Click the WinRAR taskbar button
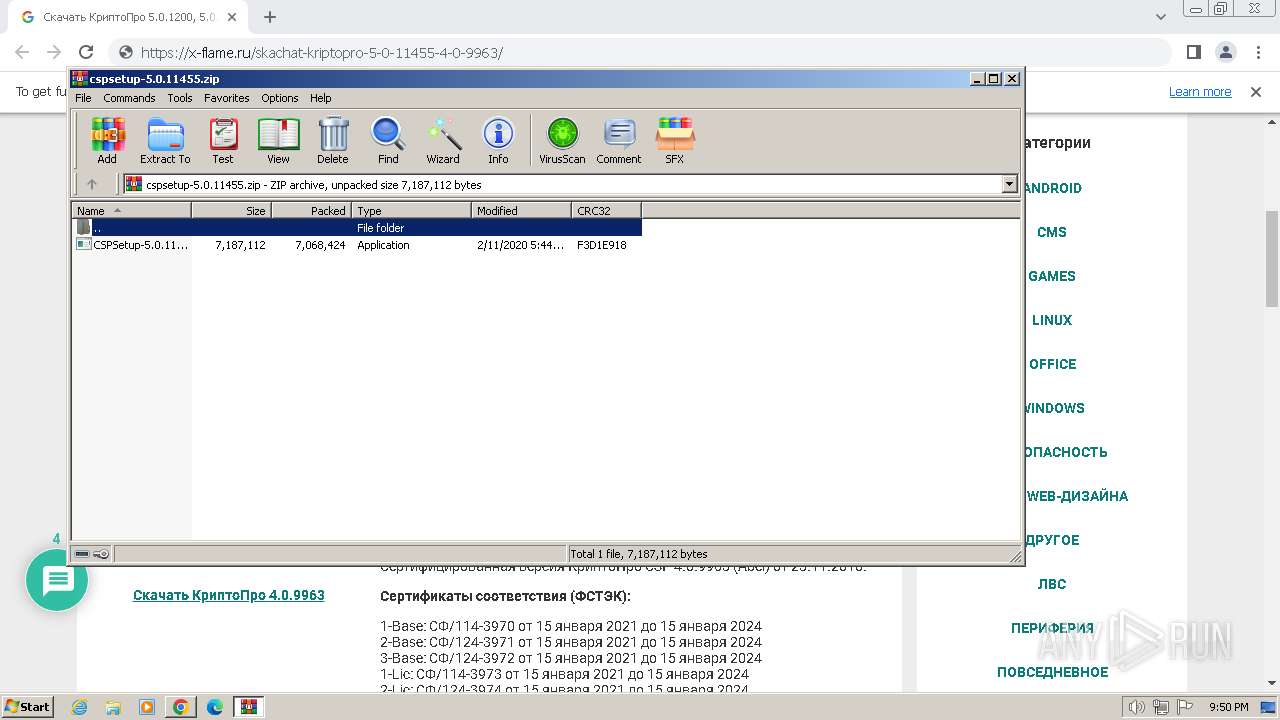Viewport: 1280px width, 720px height. pos(248,707)
